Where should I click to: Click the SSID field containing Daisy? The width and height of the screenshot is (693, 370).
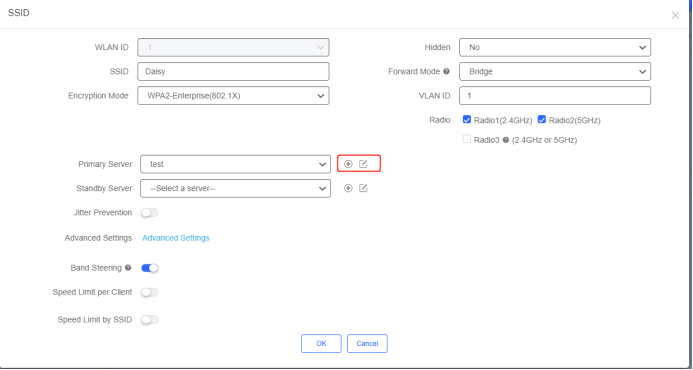coord(233,71)
